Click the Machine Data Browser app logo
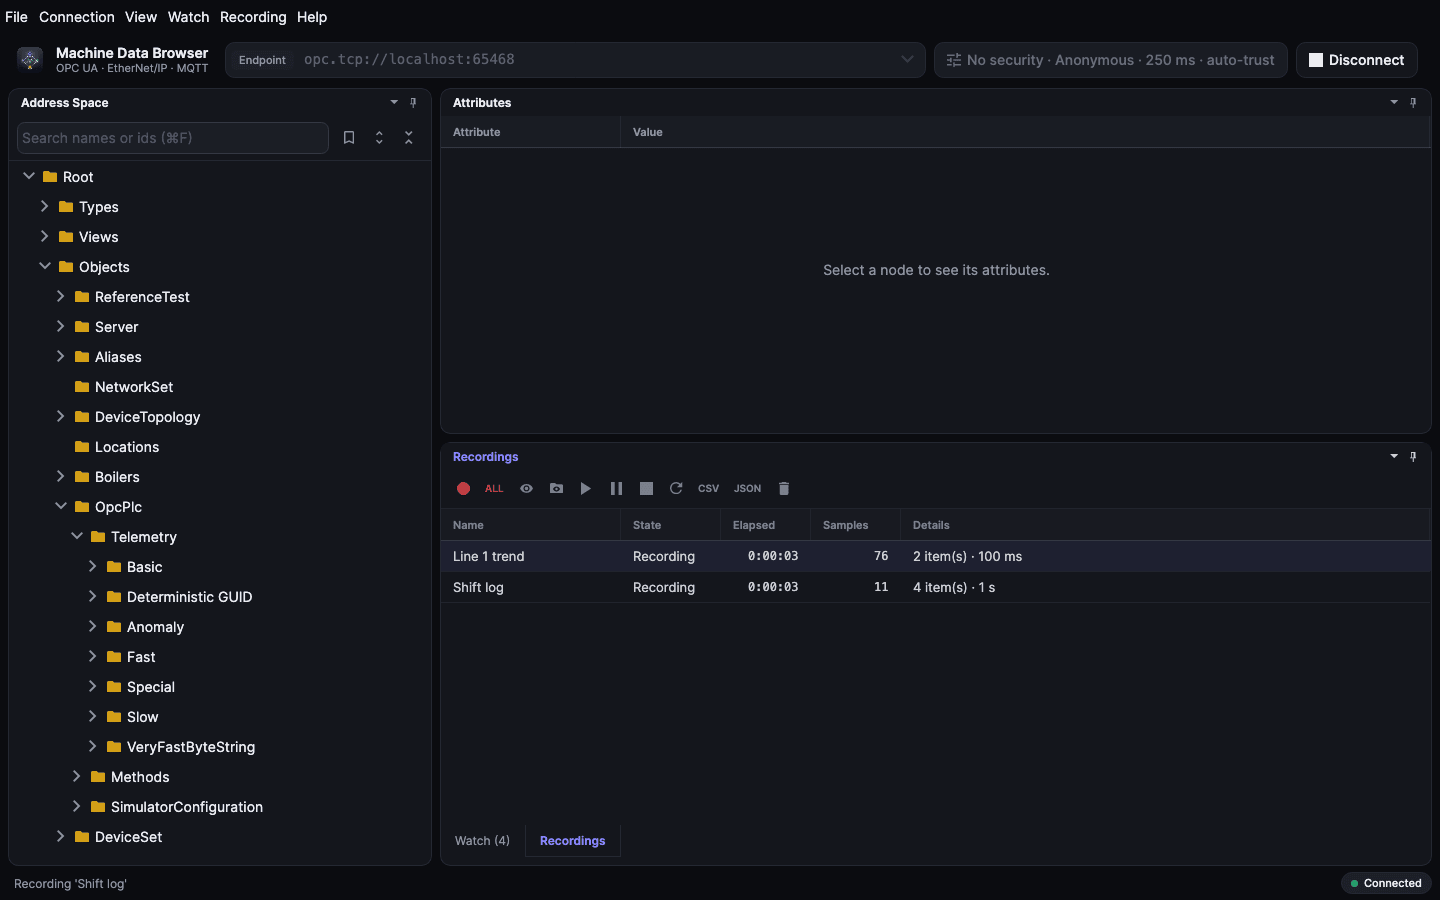 point(30,60)
